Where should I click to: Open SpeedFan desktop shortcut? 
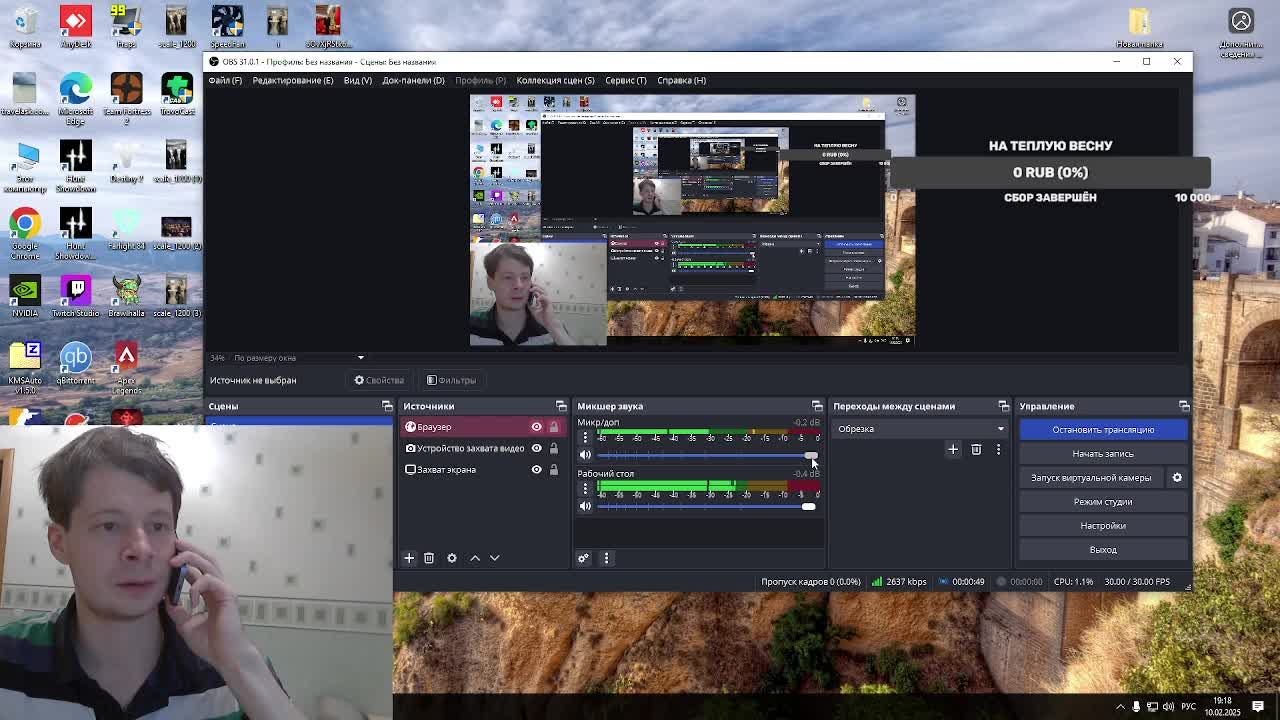[x=227, y=27]
